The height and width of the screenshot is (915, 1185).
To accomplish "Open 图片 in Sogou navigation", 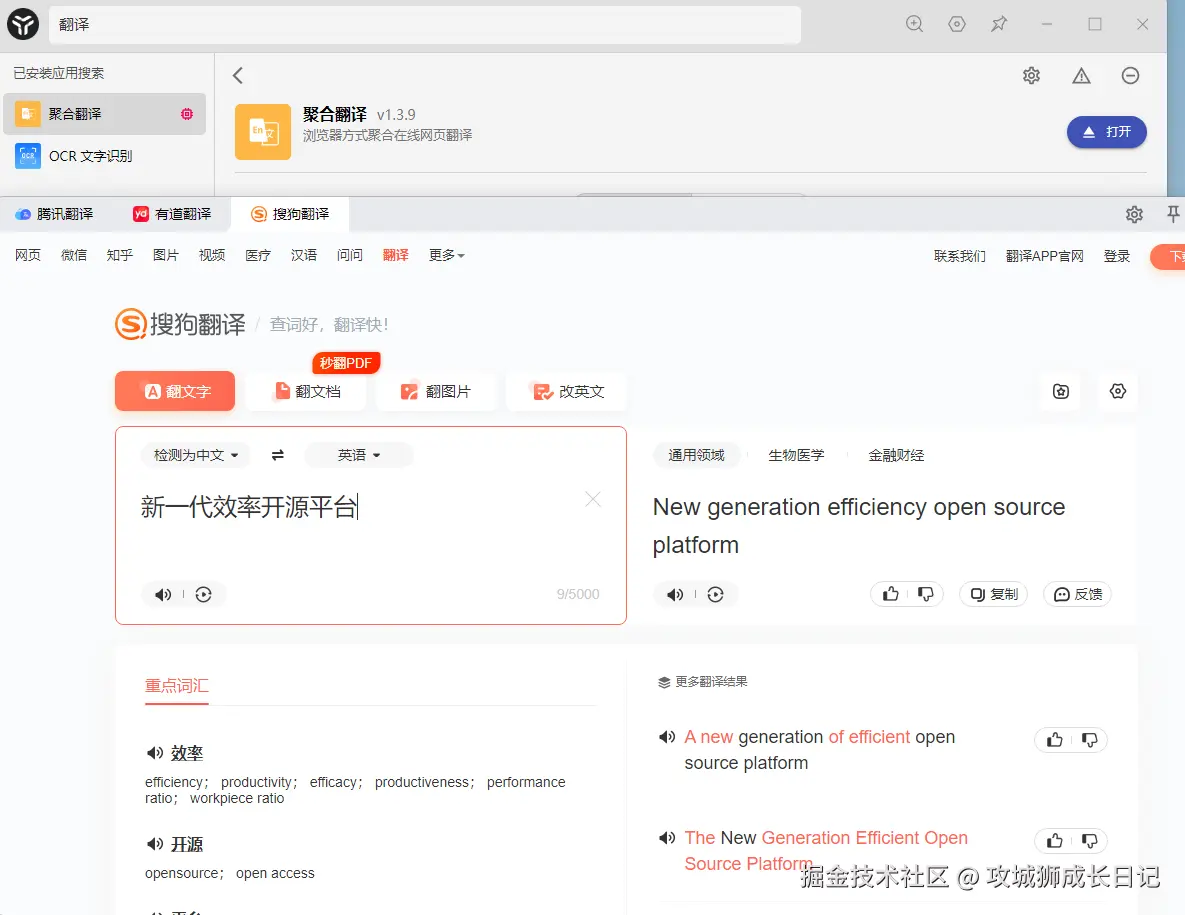I will (x=166, y=255).
